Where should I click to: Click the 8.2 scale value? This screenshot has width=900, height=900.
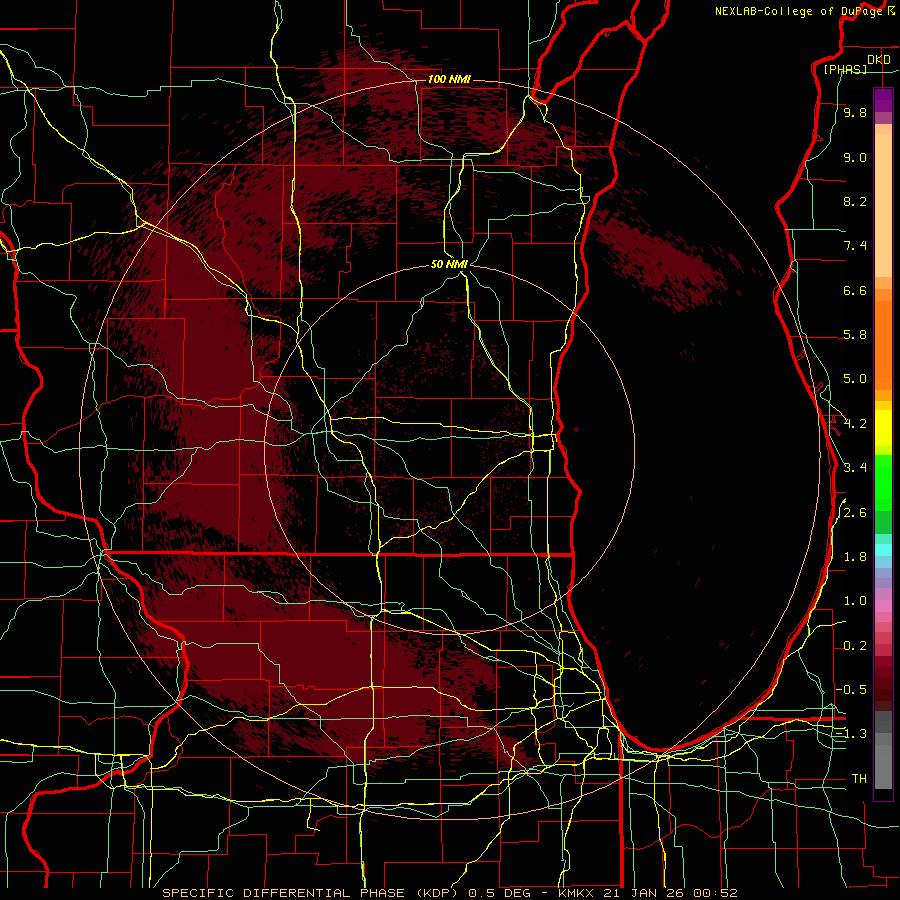click(x=855, y=202)
